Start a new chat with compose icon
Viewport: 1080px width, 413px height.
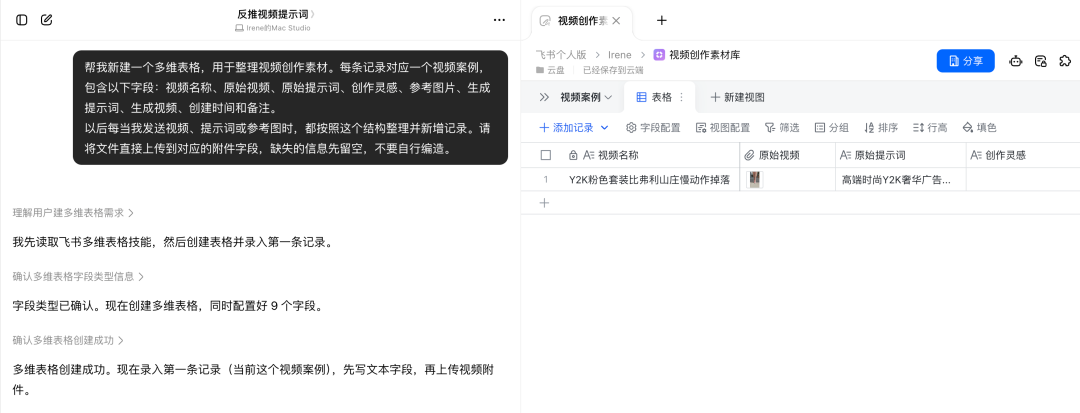tap(46, 20)
